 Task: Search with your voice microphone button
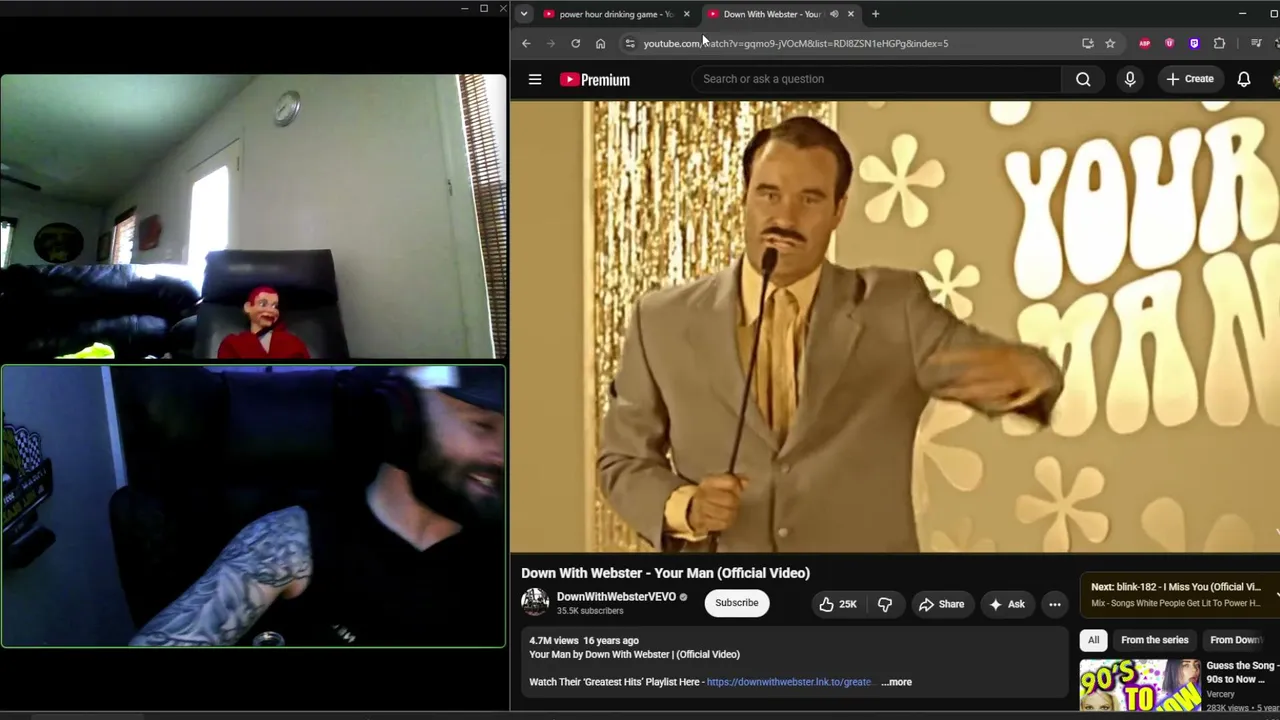pos(1130,79)
